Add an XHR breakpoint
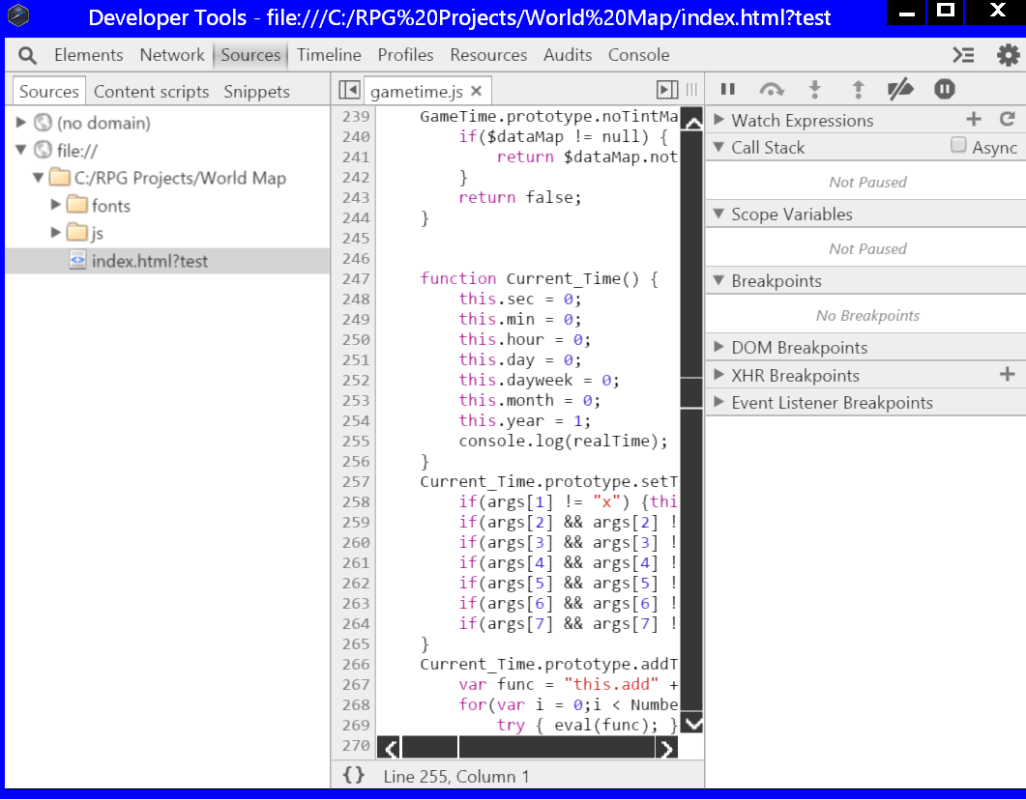The width and height of the screenshot is (1026, 800). coord(1007,374)
